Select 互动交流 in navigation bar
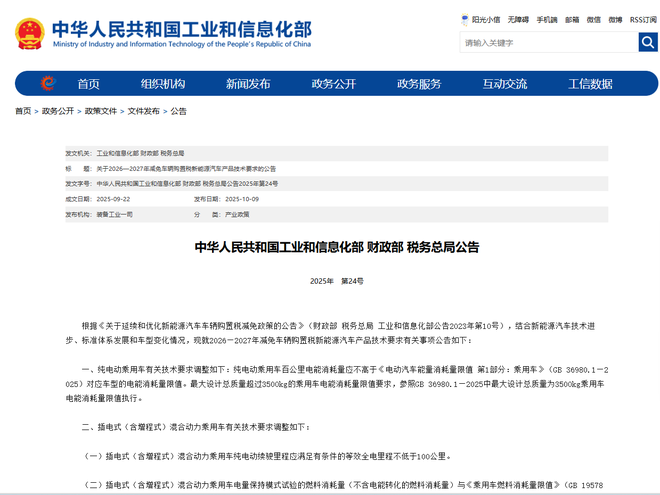The image size is (660, 495). click(505, 83)
